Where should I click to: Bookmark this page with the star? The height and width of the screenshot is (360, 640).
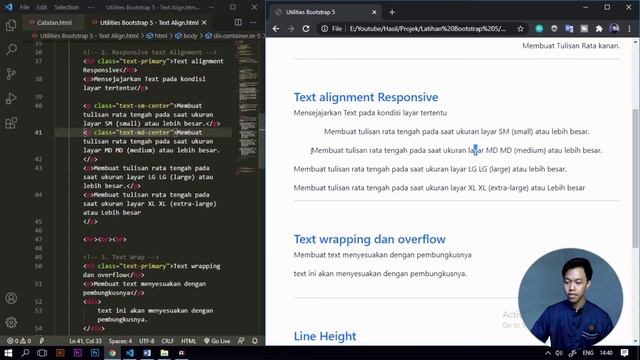(x=520, y=29)
